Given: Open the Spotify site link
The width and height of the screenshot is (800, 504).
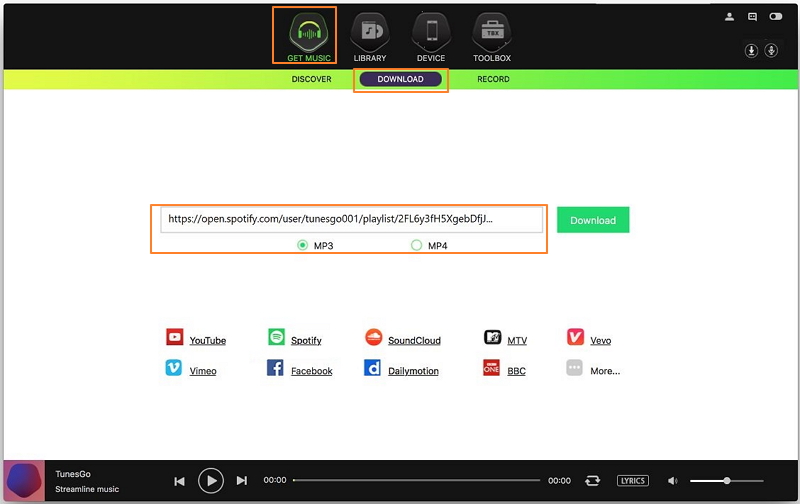Looking at the screenshot, I should pyautogui.click(x=305, y=340).
